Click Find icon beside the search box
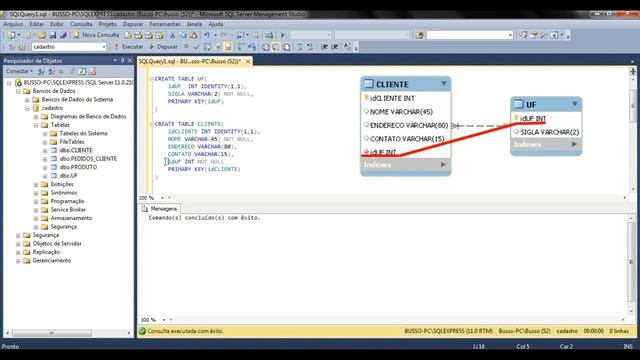The width and height of the screenshot is (640, 360). click(419, 36)
